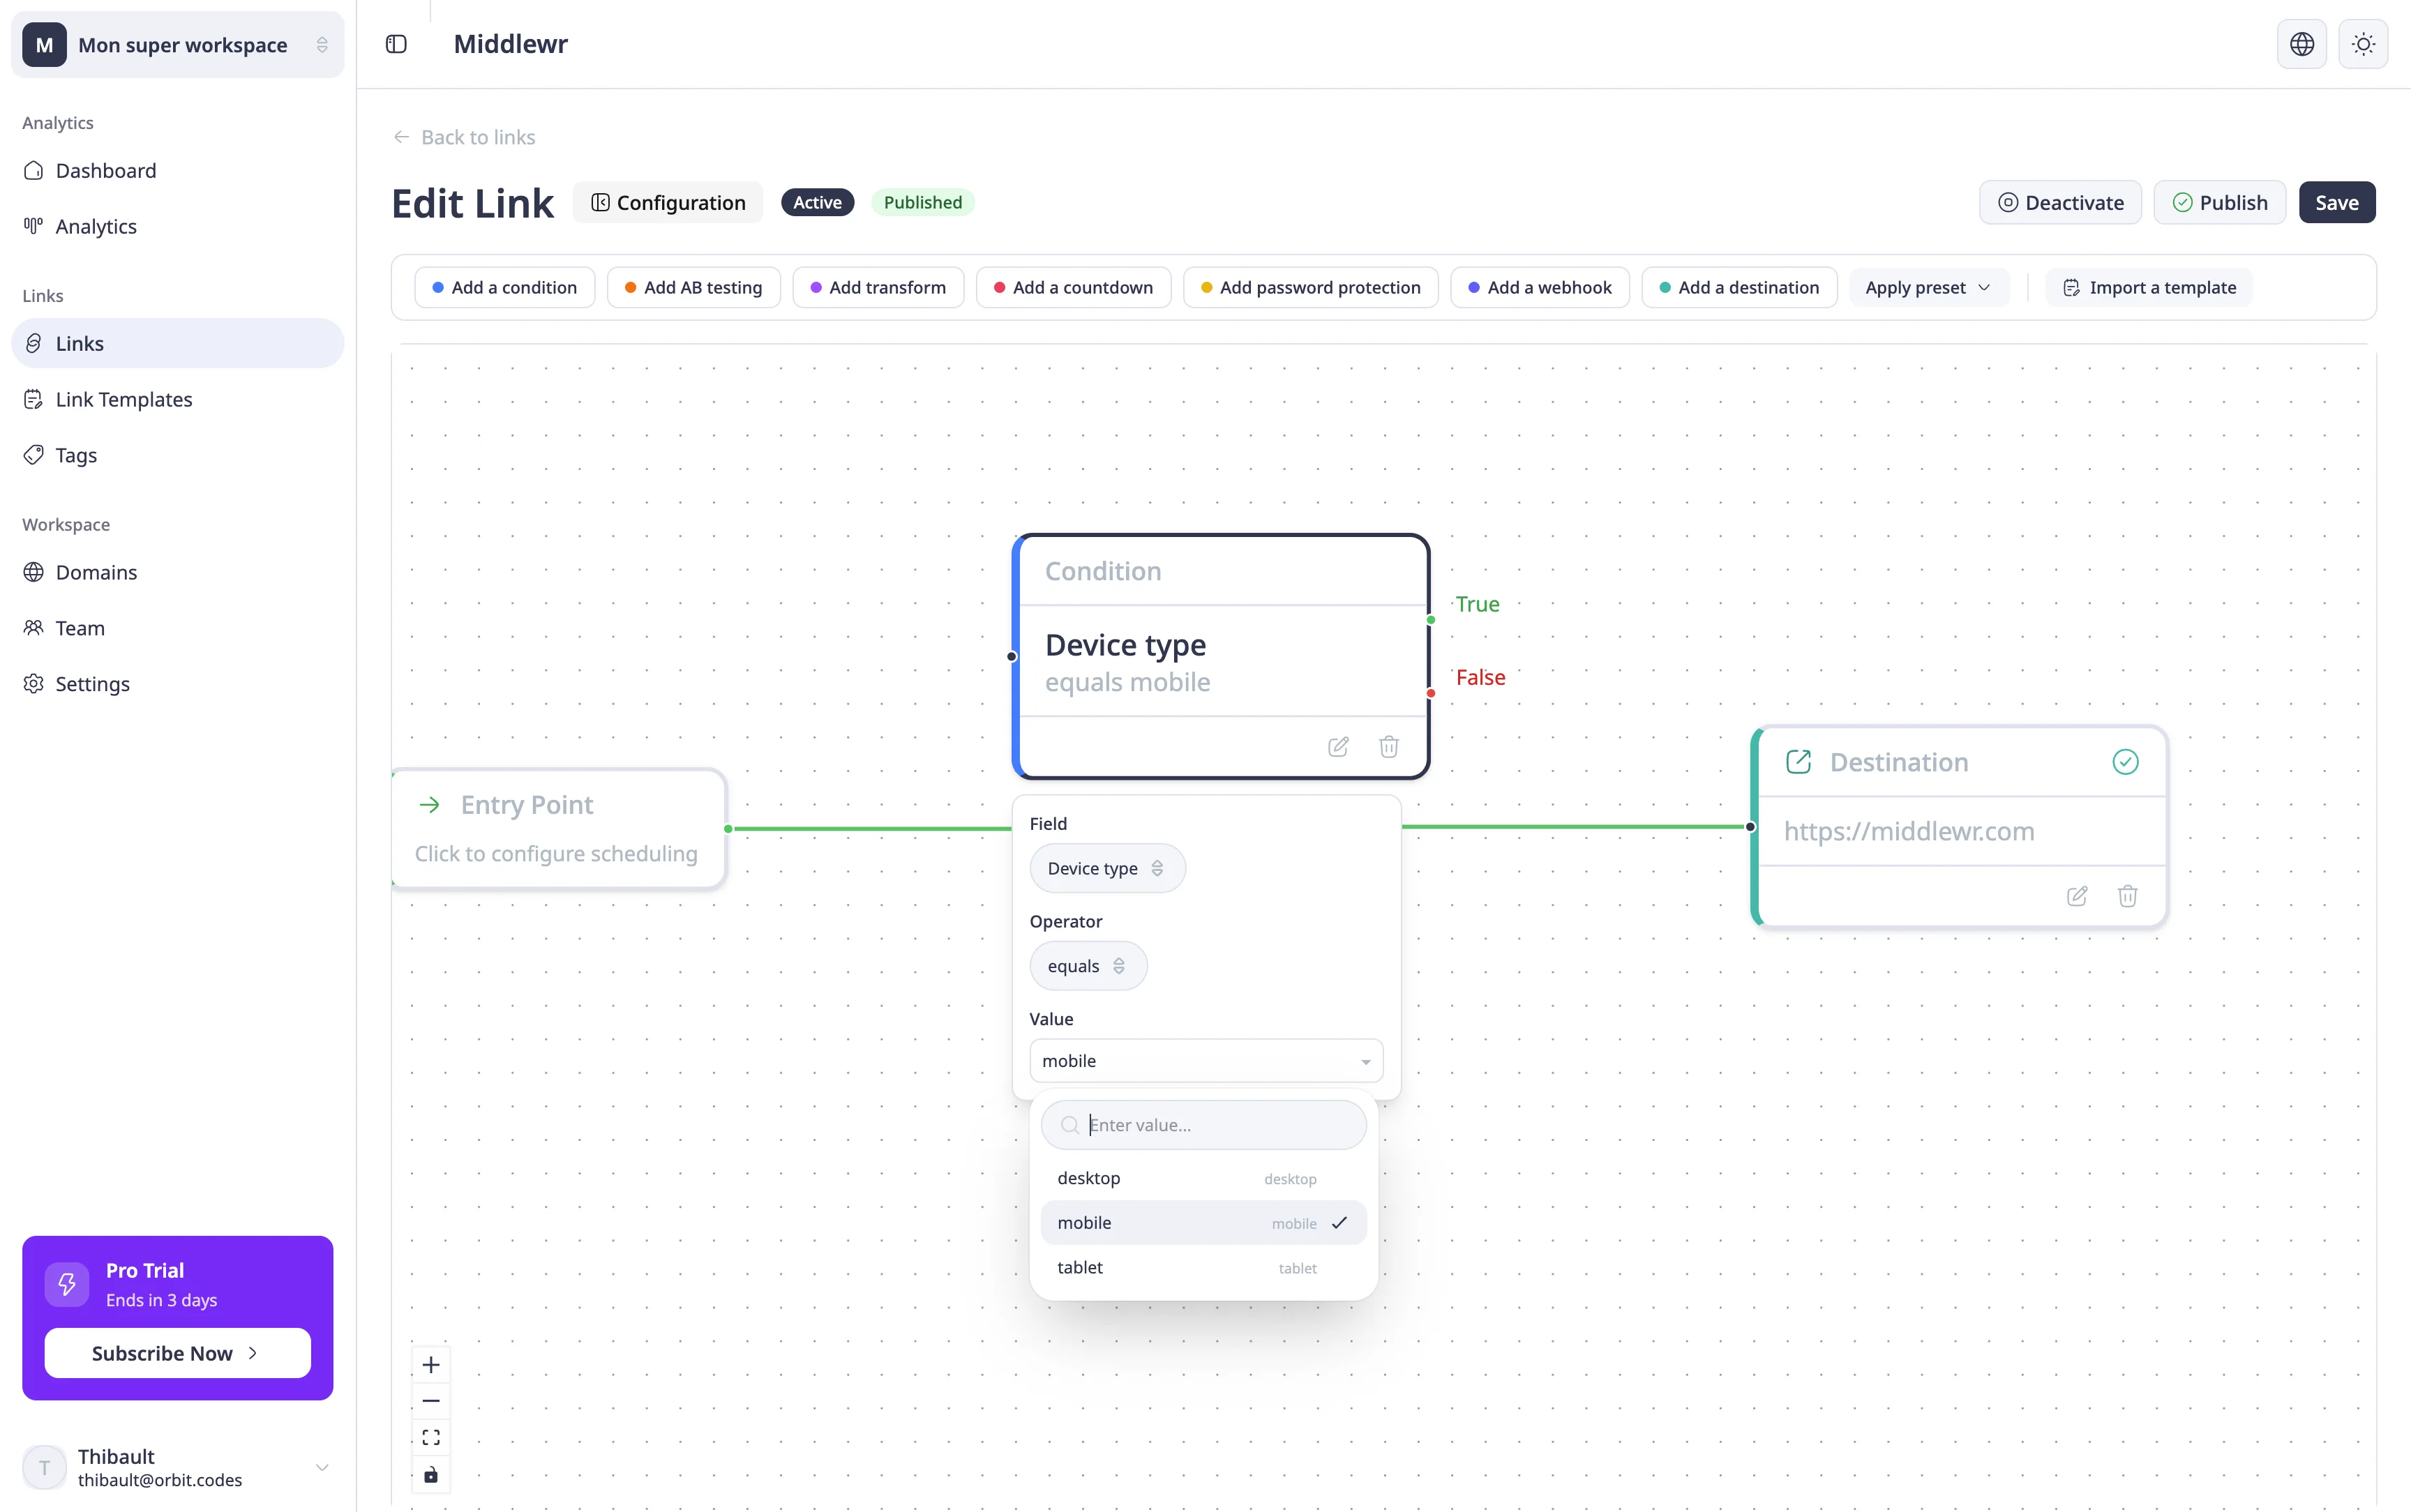Edit the Condition node pencil icon
Viewport: 2411px width, 1512px height.
pyautogui.click(x=1338, y=747)
